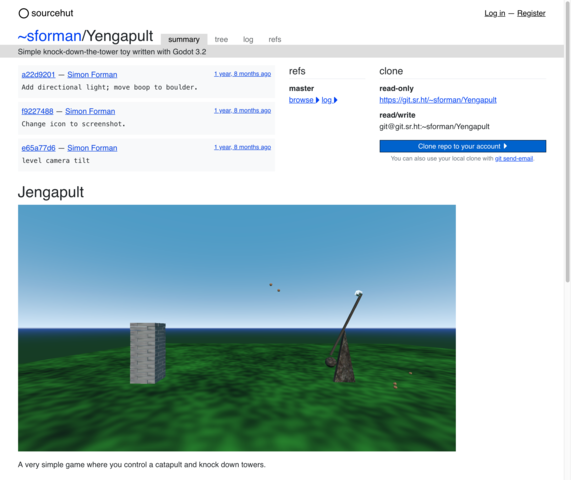Open the master branch log arrow link
This screenshot has width=571, height=480.
330,100
